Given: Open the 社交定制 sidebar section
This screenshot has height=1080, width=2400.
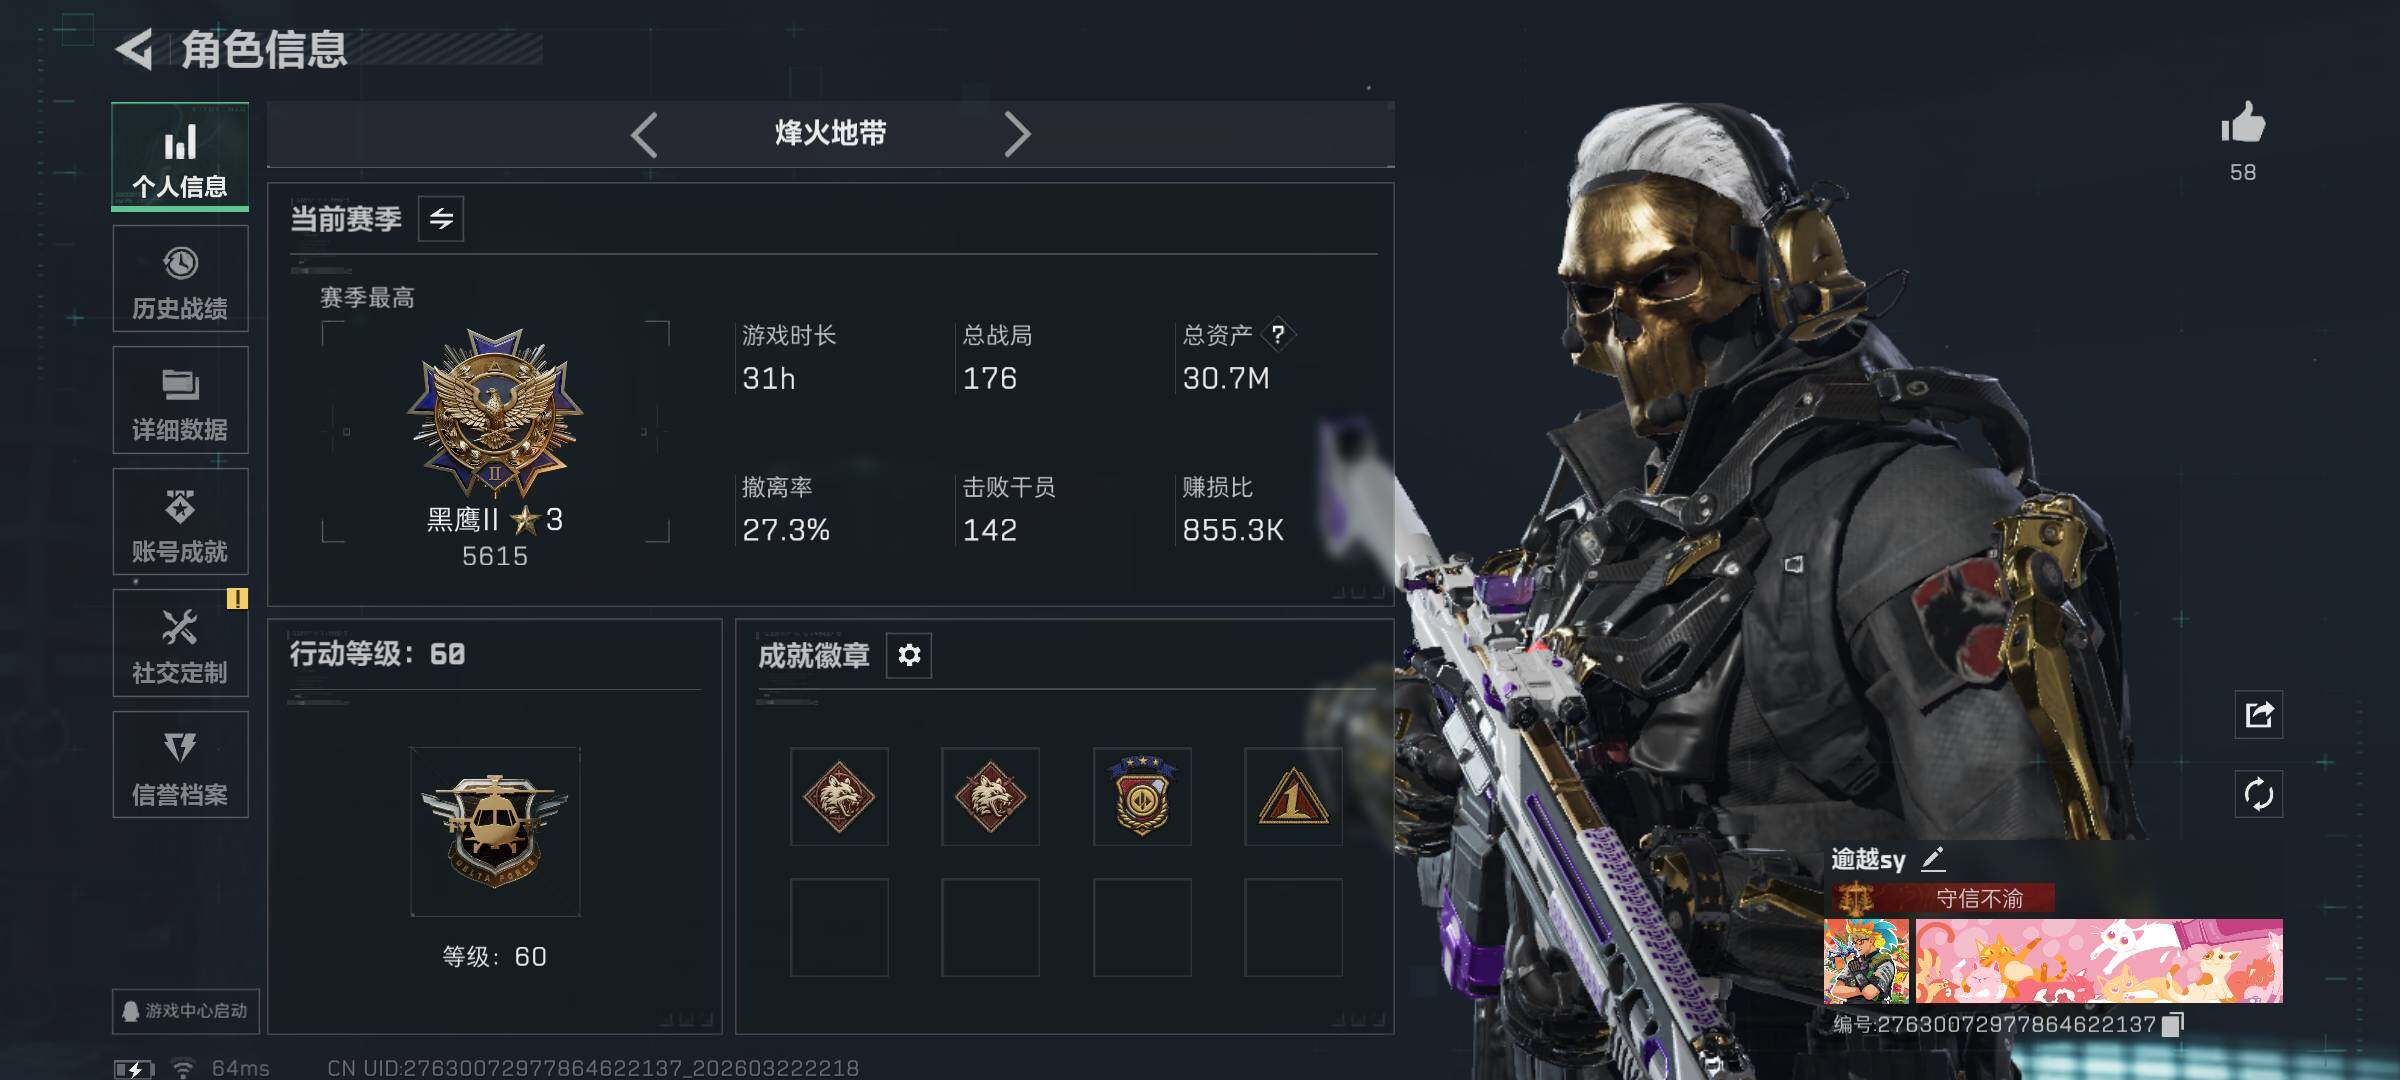Looking at the screenshot, I should [x=180, y=643].
